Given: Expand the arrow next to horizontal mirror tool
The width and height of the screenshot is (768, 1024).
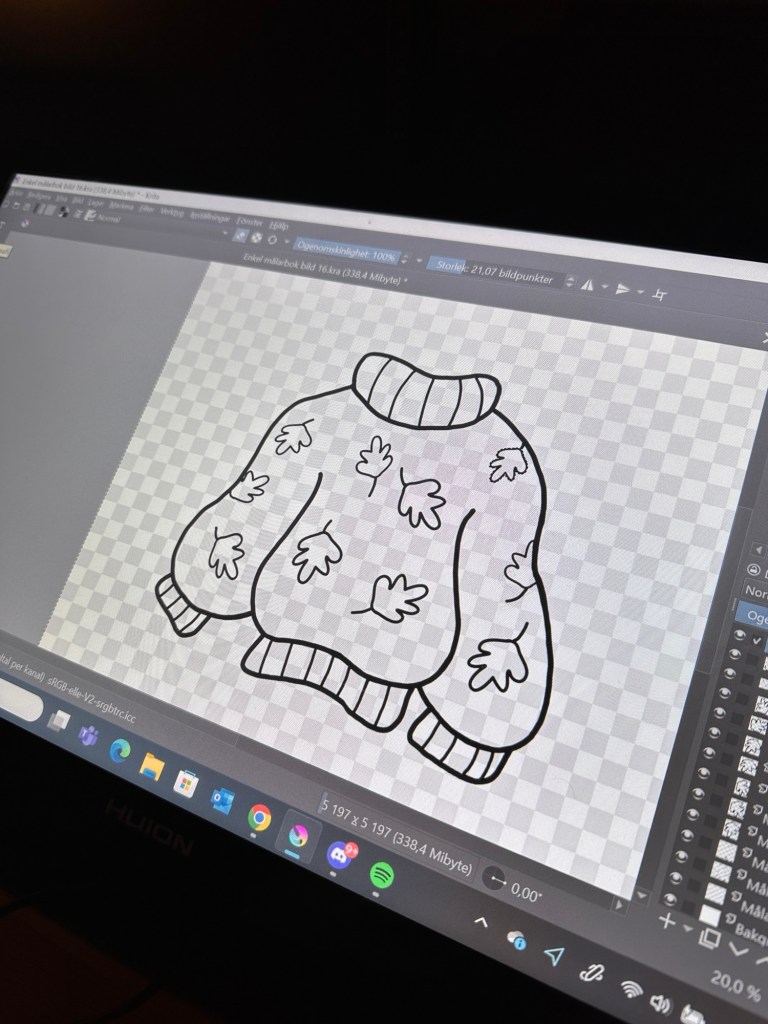Looking at the screenshot, I should click(605, 286).
